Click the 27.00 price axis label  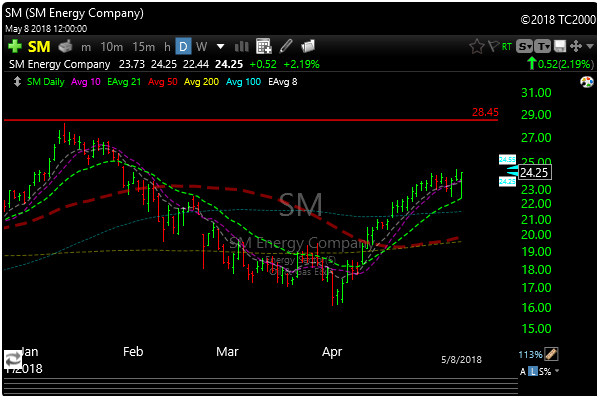(x=536, y=138)
